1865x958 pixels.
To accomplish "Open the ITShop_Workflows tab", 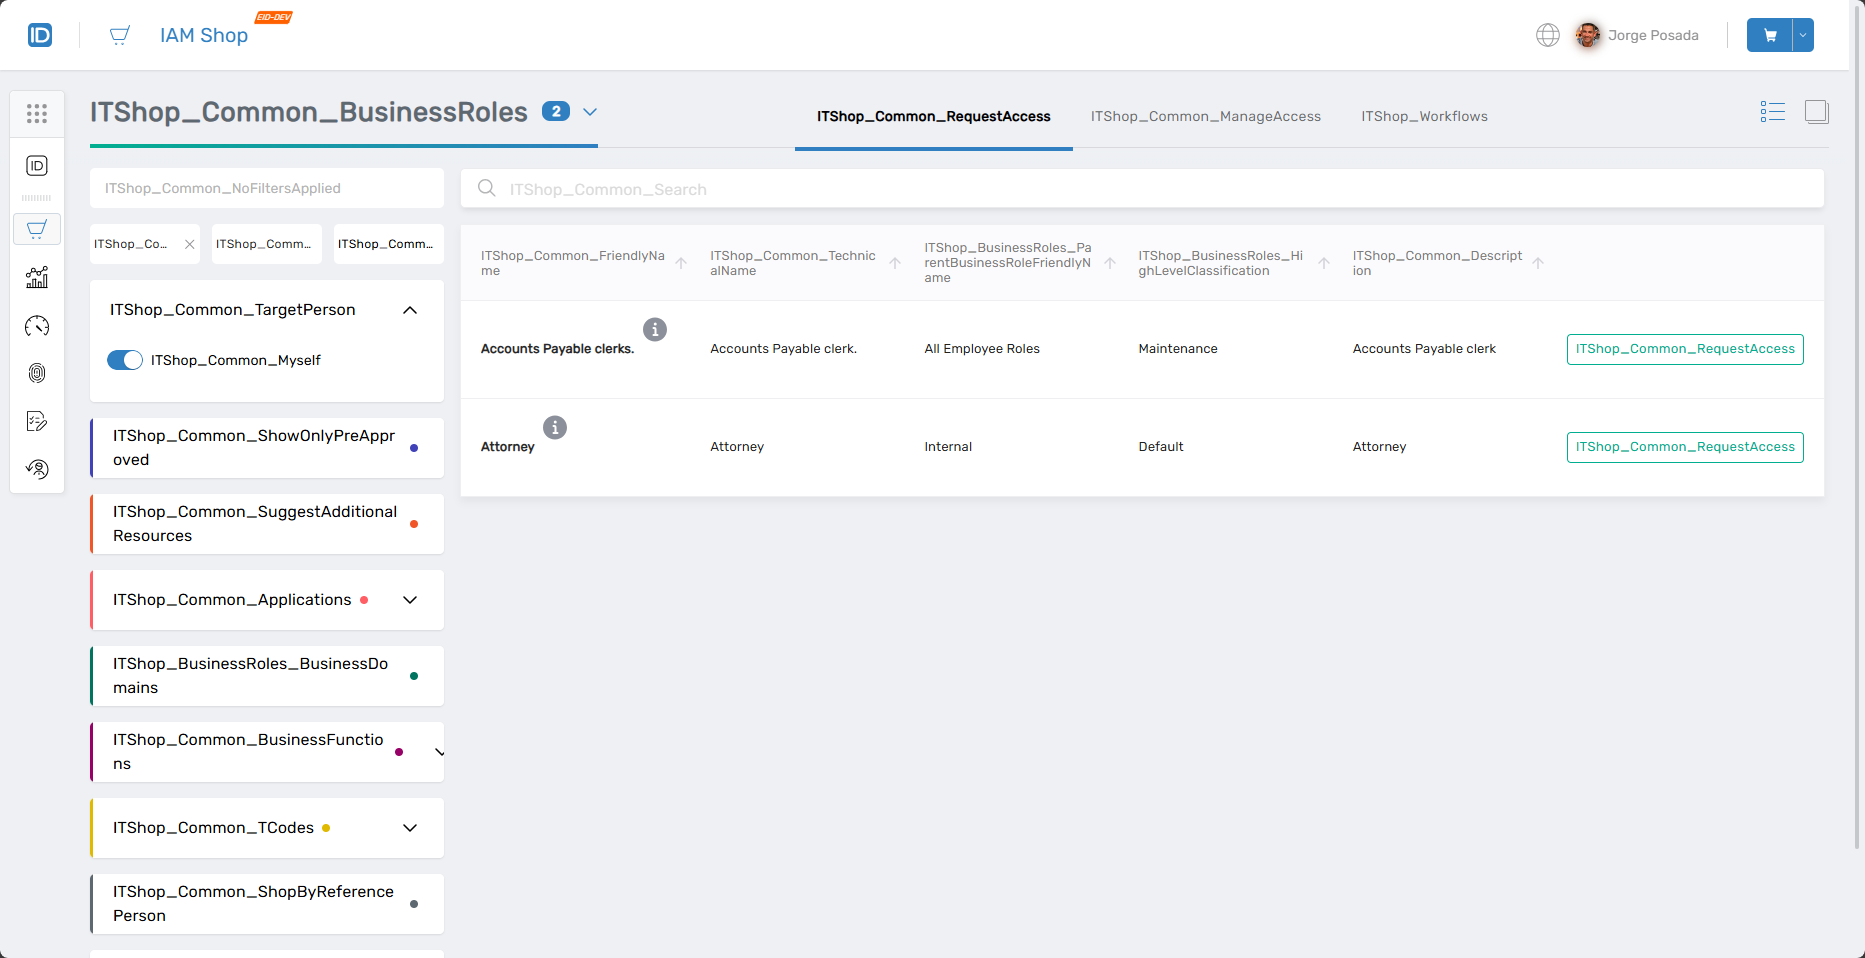I will [x=1424, y=116].
